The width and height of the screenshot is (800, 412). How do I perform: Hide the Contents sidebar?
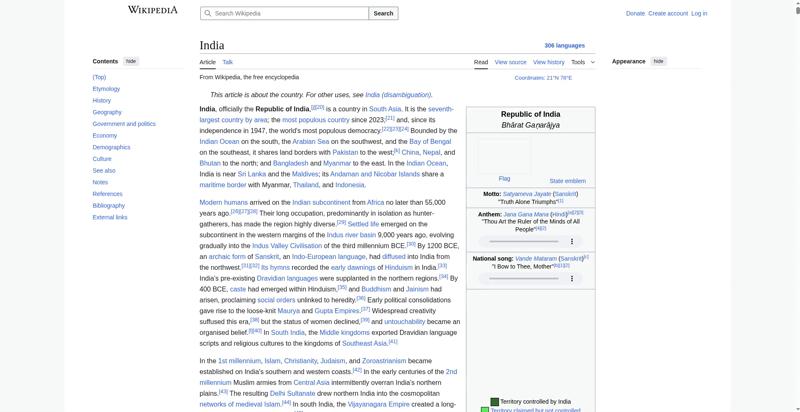131,61
